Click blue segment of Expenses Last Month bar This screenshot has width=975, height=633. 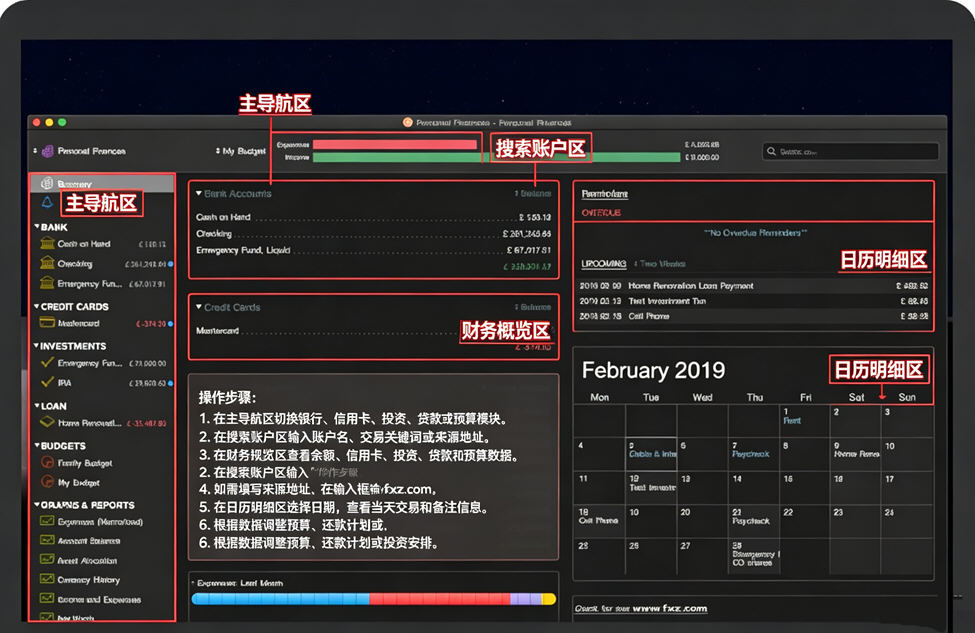(x=280, y=599)
